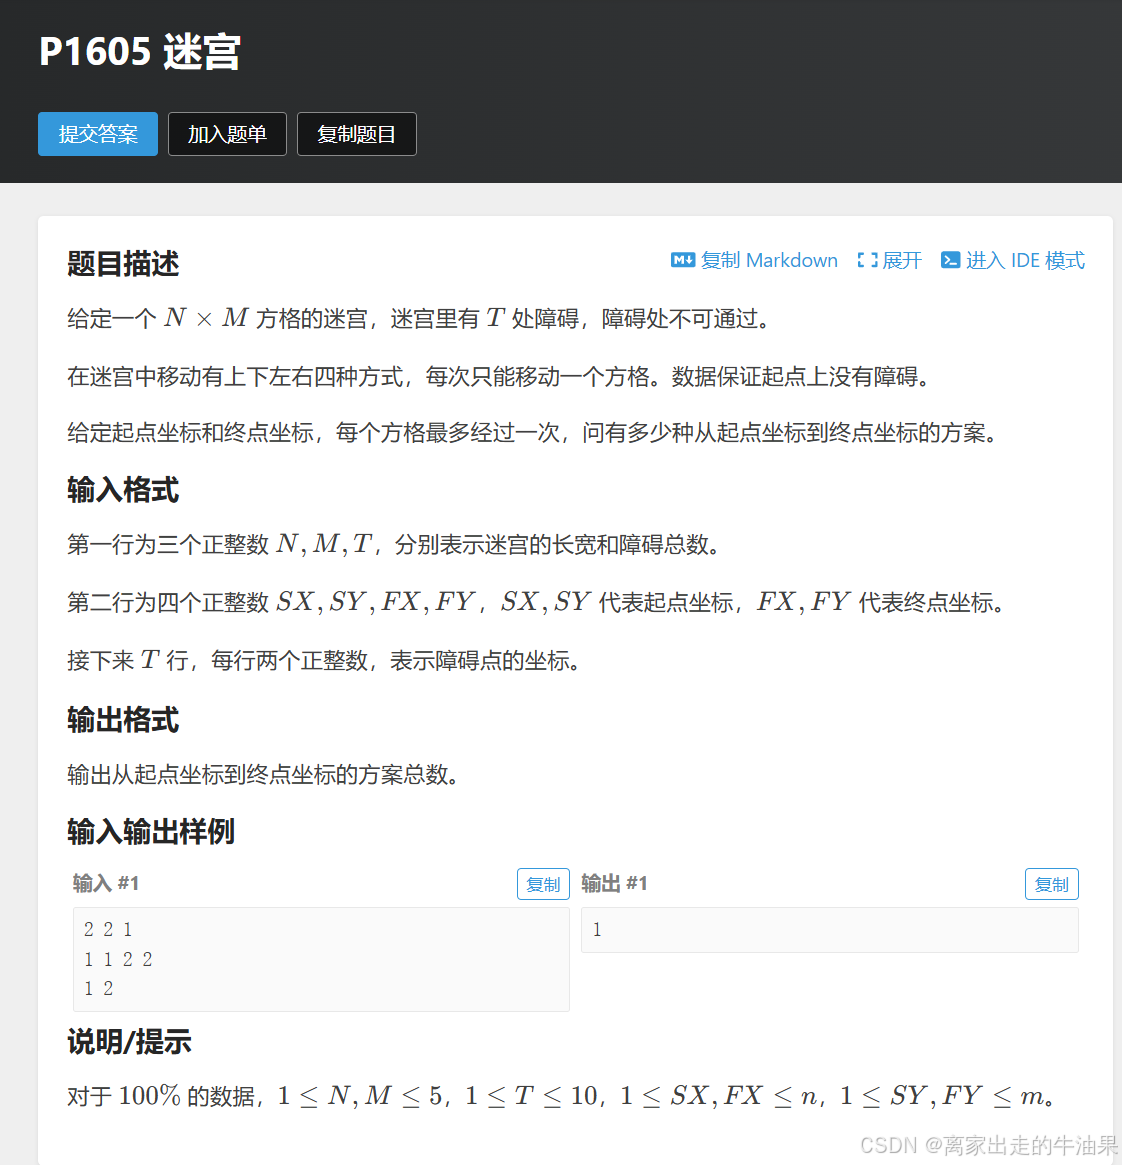The image size is (1122, 1165).
Task: Click the 说明/提示 section heading
Action: point(128,1042)
